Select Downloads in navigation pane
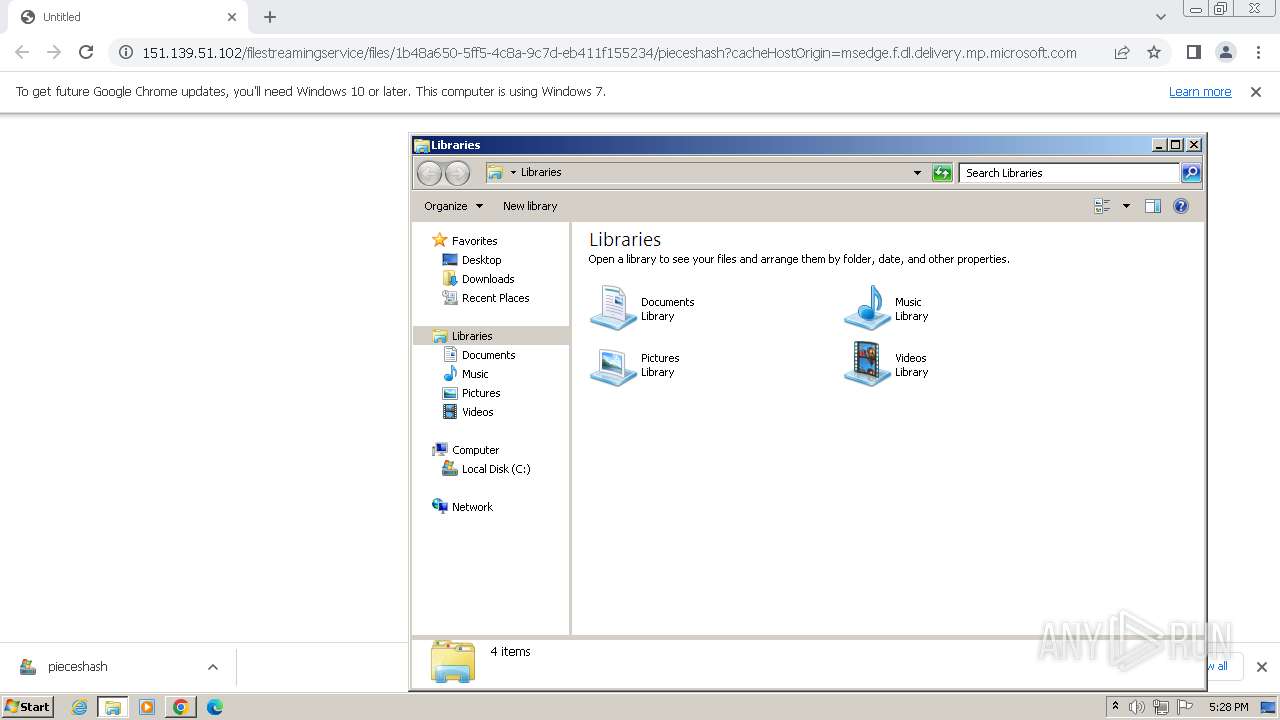This screenshot has height=720, width=1280. 488,279
